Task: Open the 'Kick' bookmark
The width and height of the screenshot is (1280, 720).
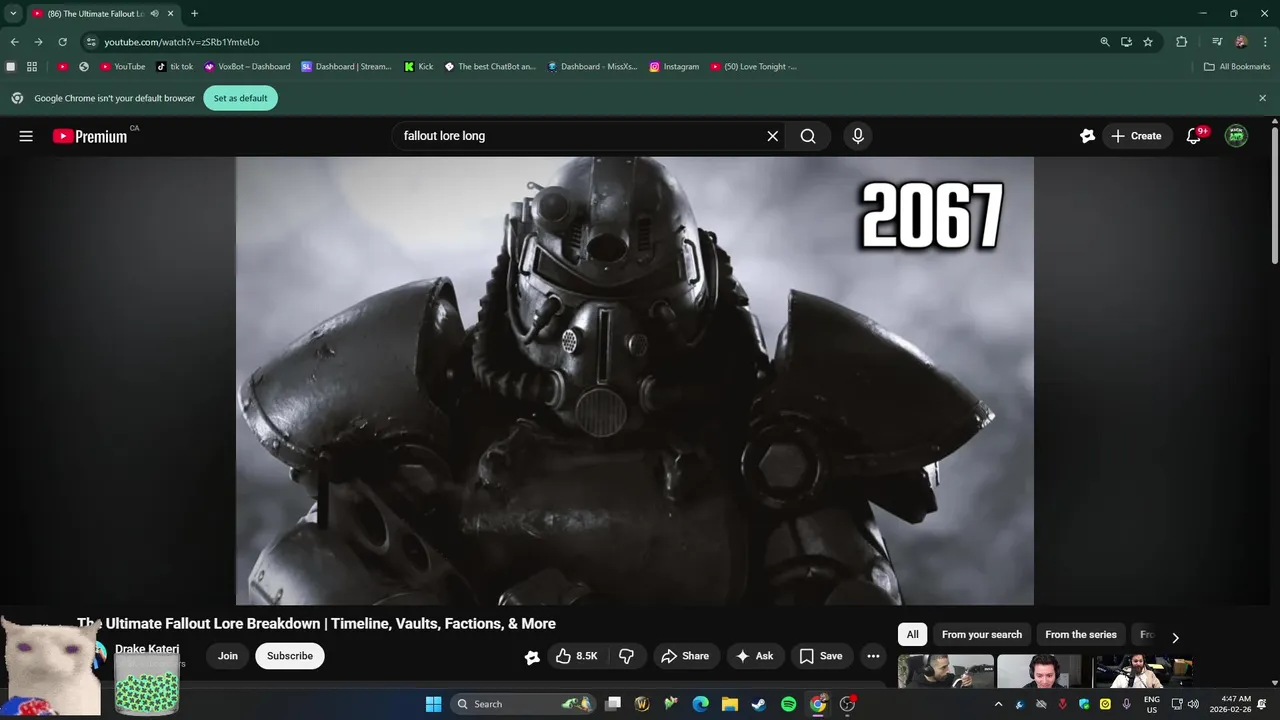Action: (419, 67)
